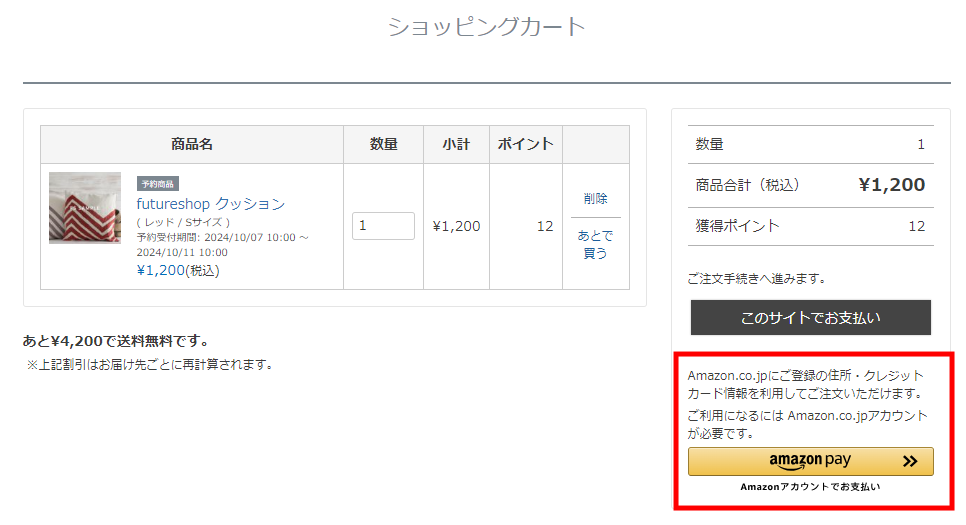Select the 商品名 column header

point(192,144)
